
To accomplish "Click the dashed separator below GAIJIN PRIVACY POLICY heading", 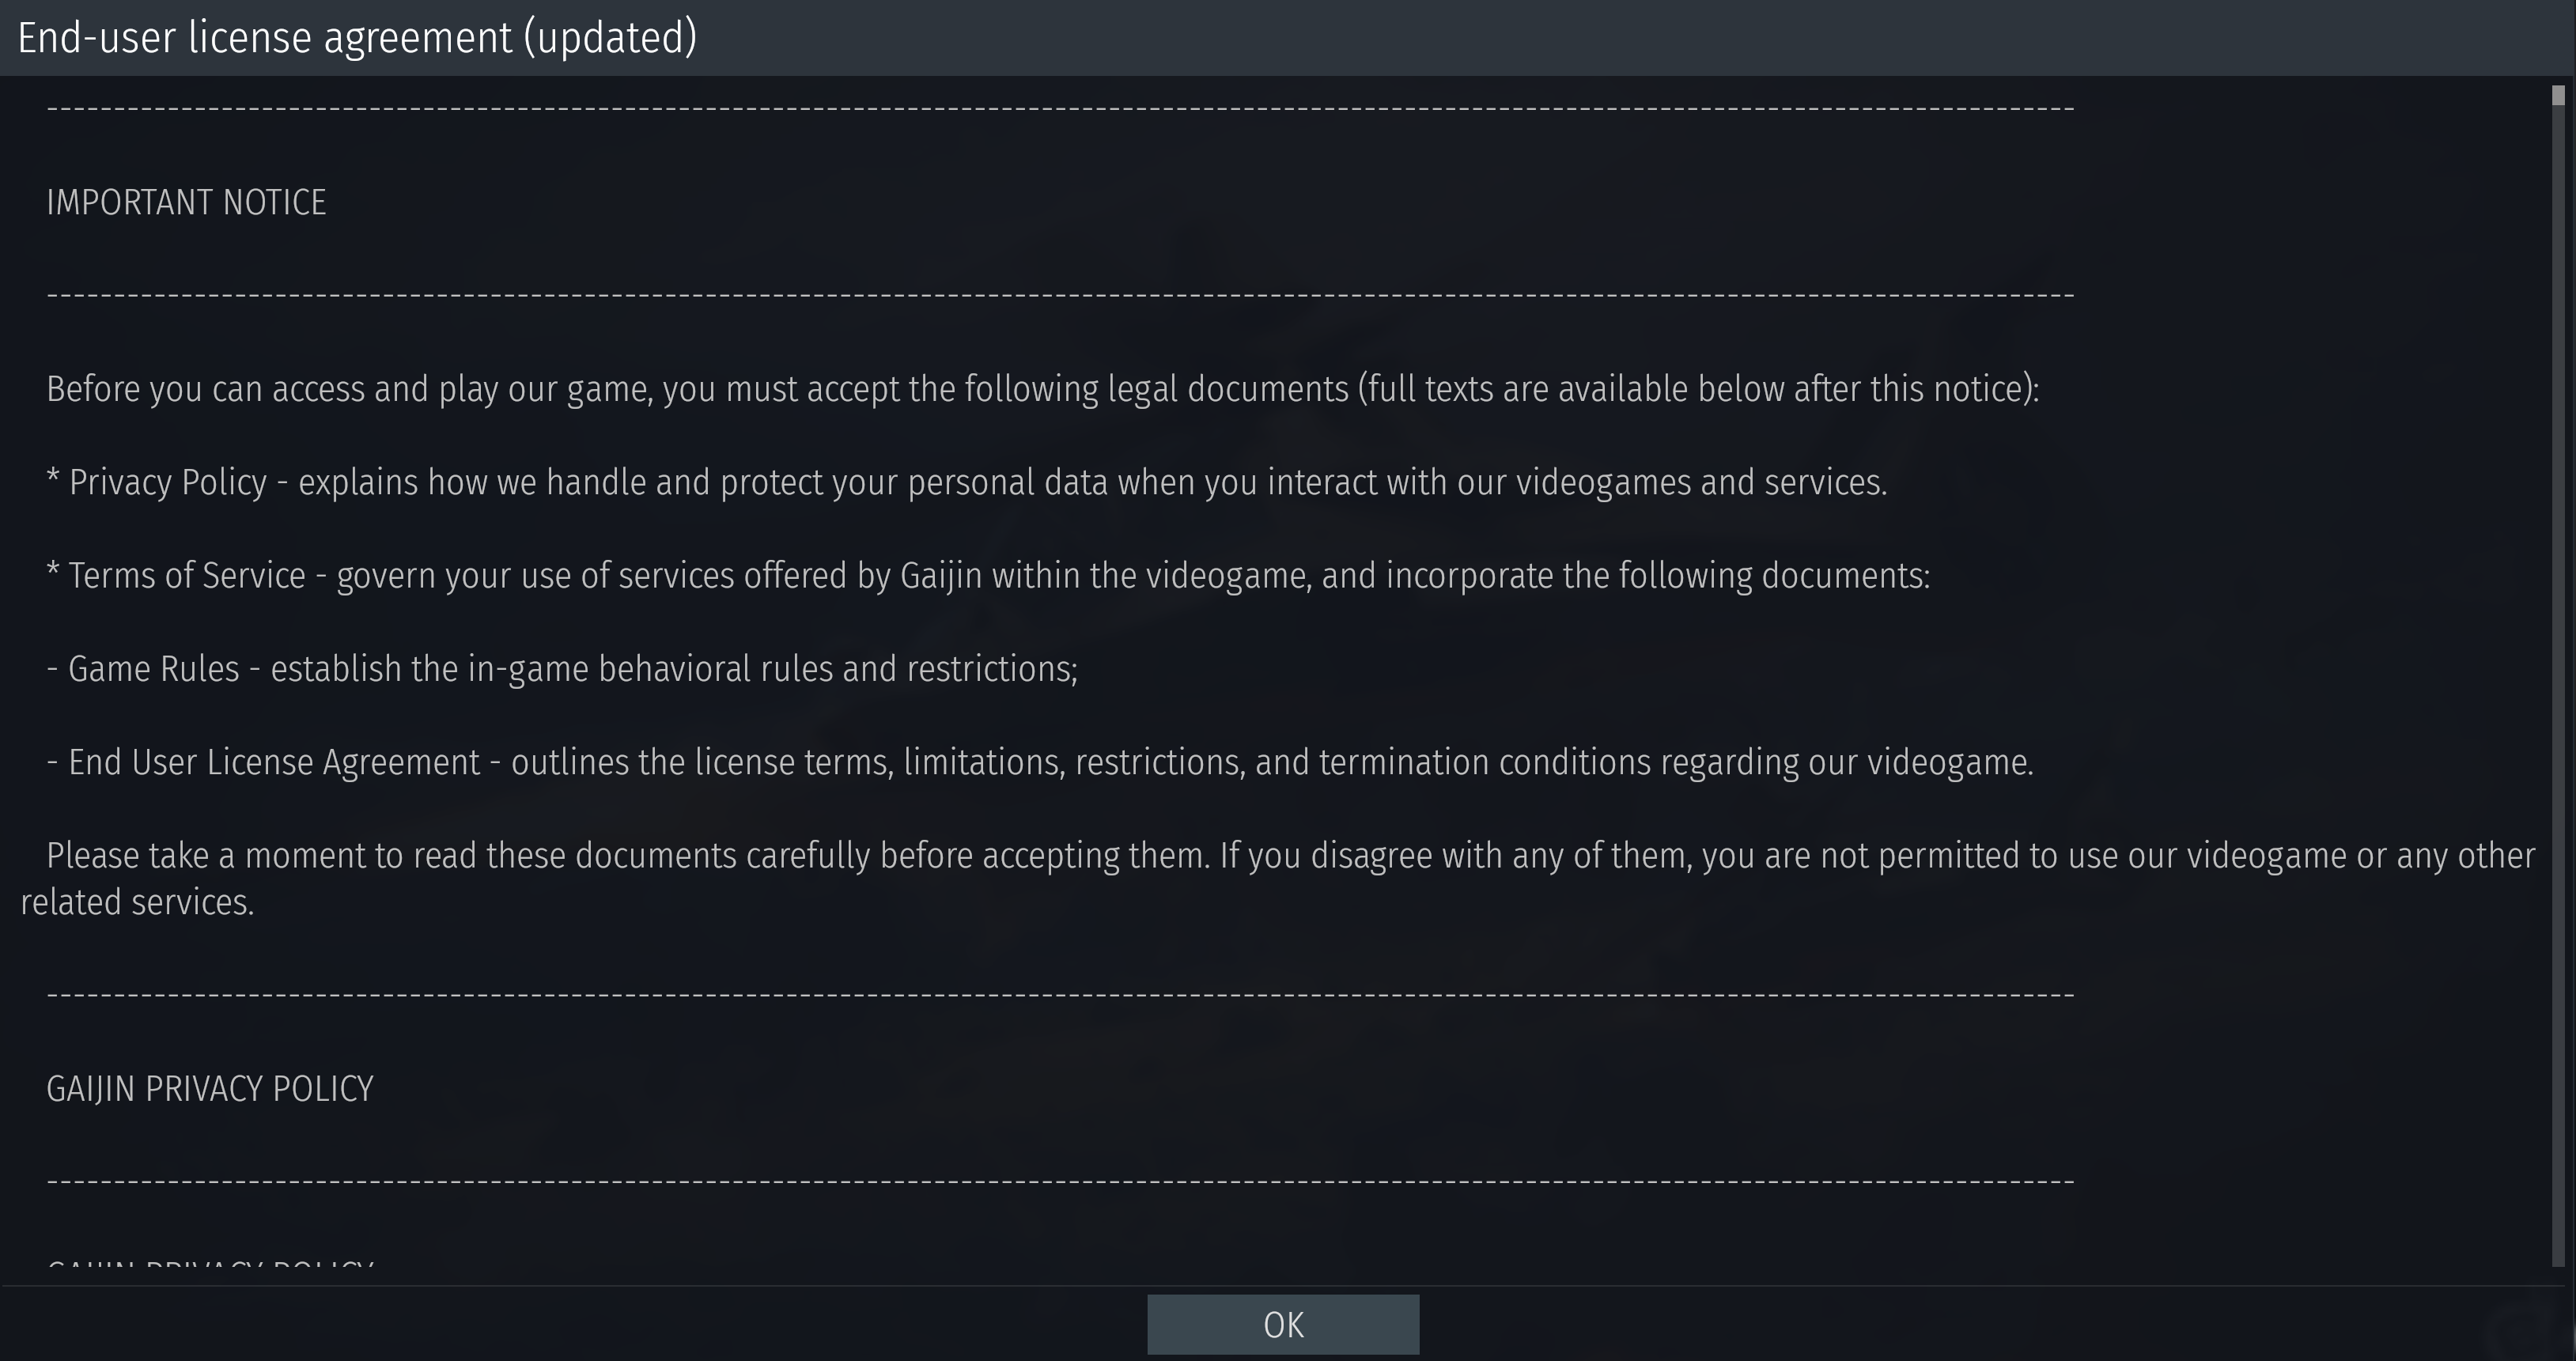I will click(1060, 1182).
